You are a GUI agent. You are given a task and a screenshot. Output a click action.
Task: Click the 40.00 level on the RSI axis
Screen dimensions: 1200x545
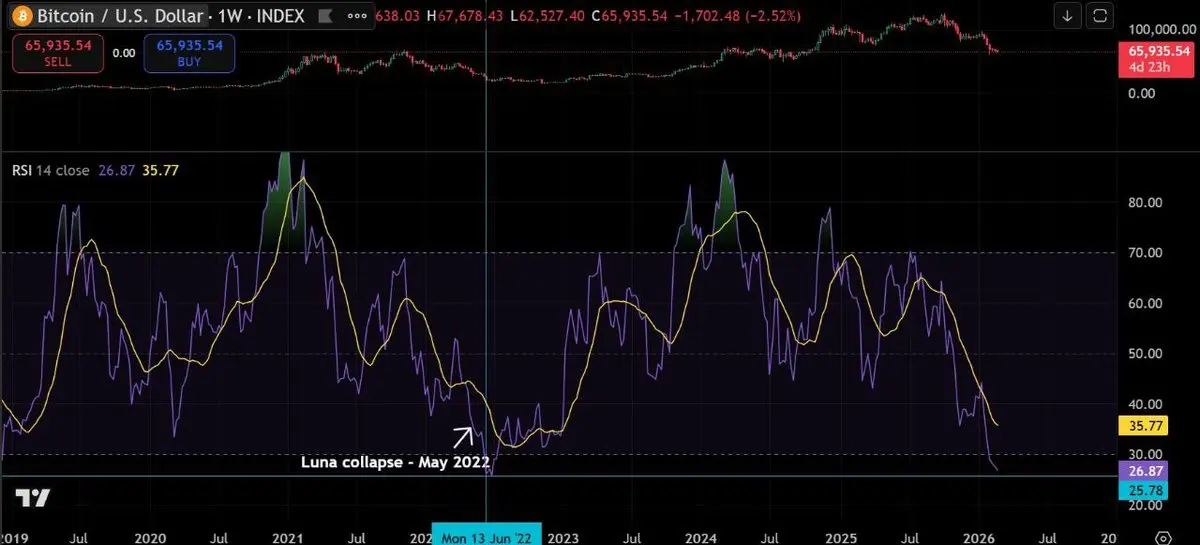[1147, 404]
